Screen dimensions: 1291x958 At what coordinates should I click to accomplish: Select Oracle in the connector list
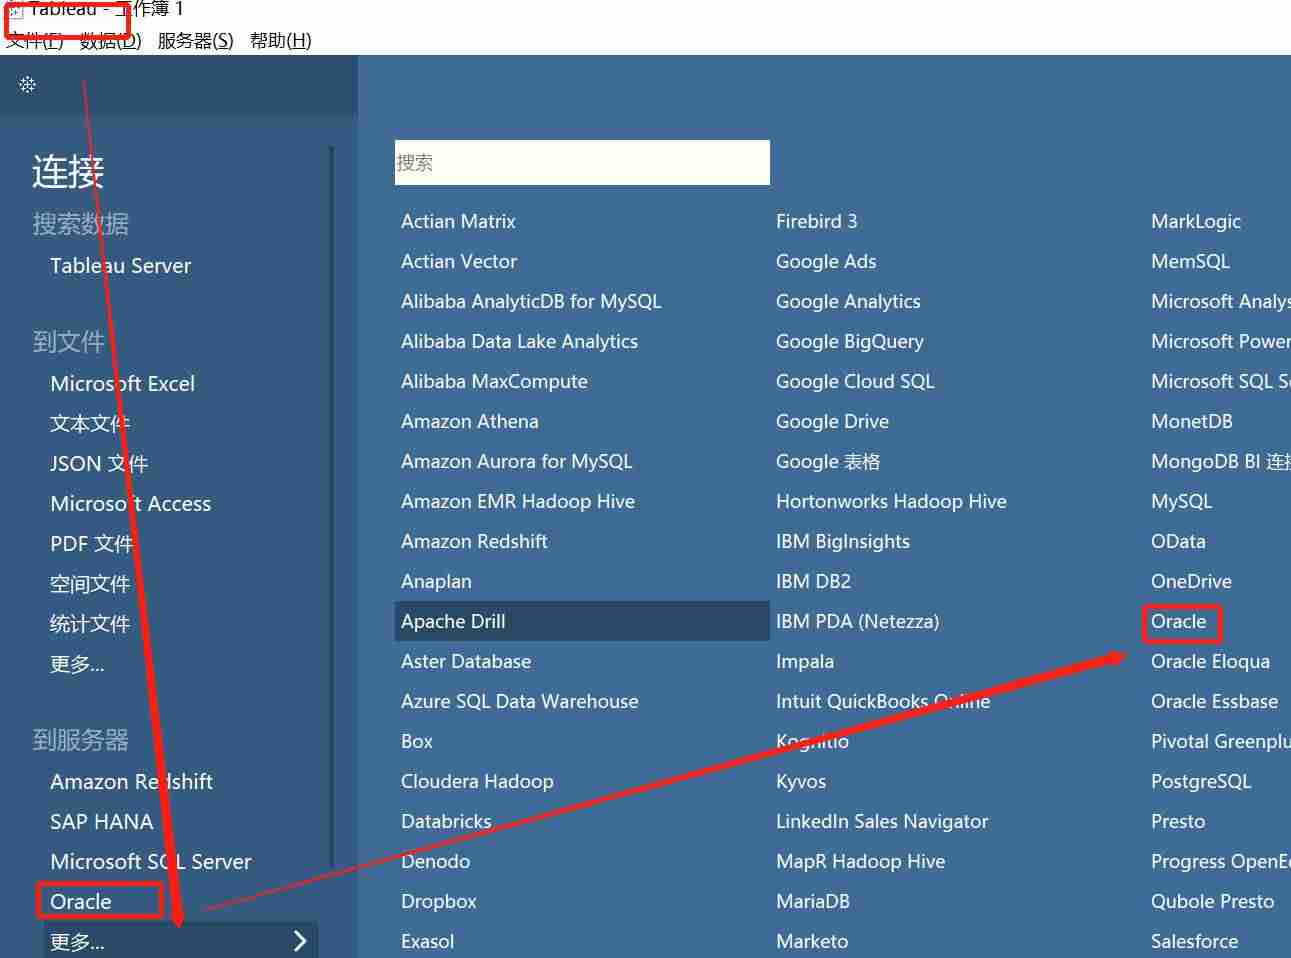pyautogui.click(x=1179, y=621)
